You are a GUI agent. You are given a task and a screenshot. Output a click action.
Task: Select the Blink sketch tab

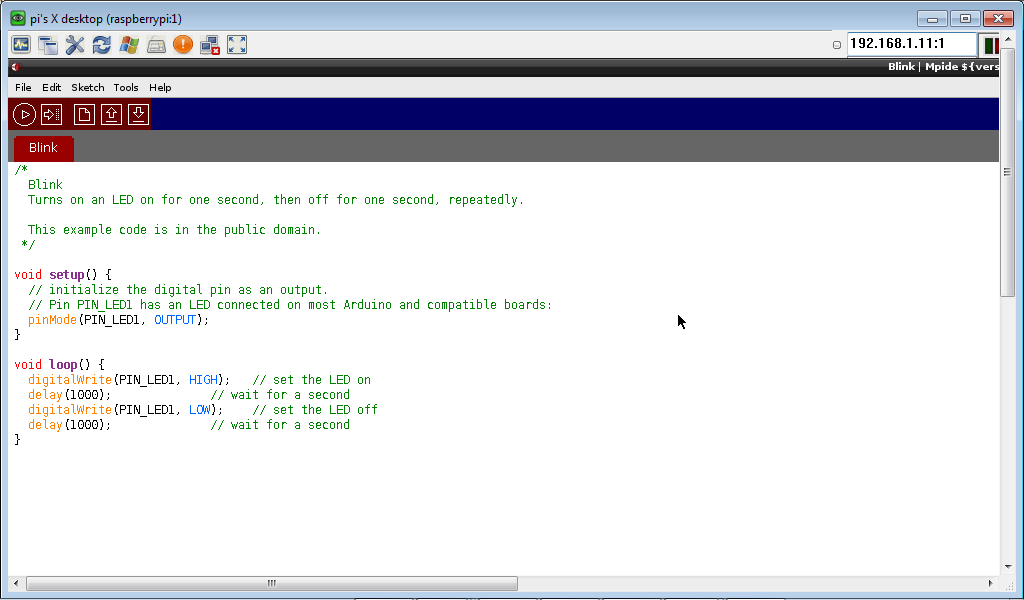tap(43, 148)
